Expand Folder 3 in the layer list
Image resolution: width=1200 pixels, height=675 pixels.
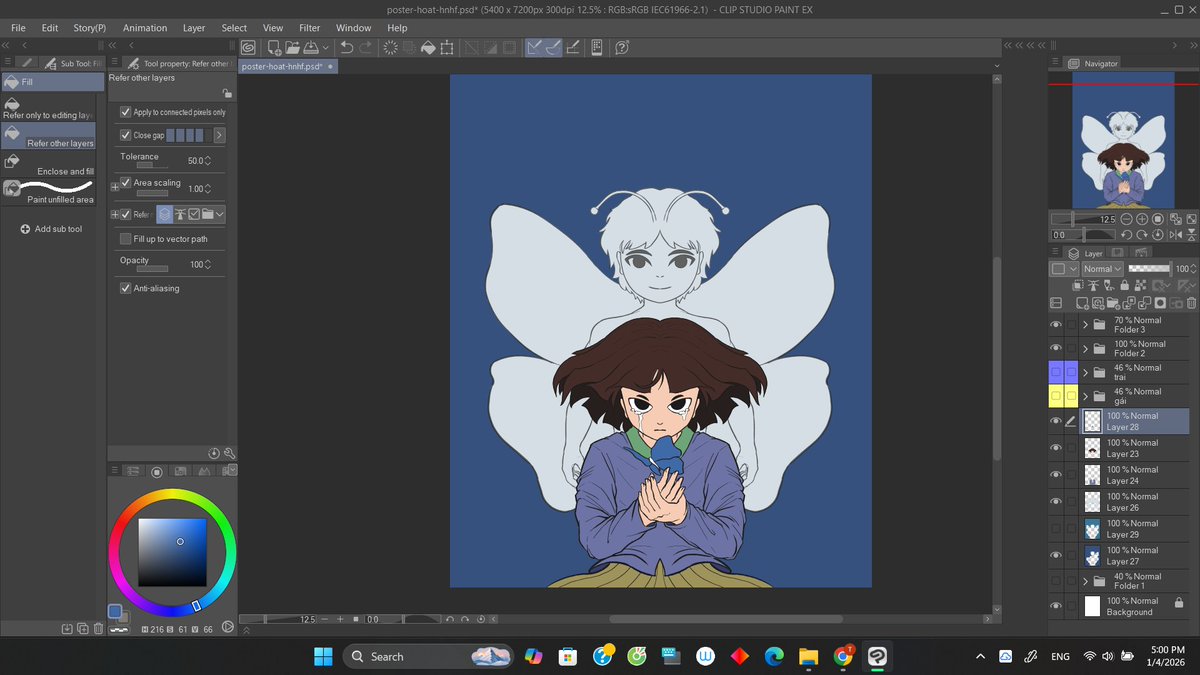click(1085, 325)
